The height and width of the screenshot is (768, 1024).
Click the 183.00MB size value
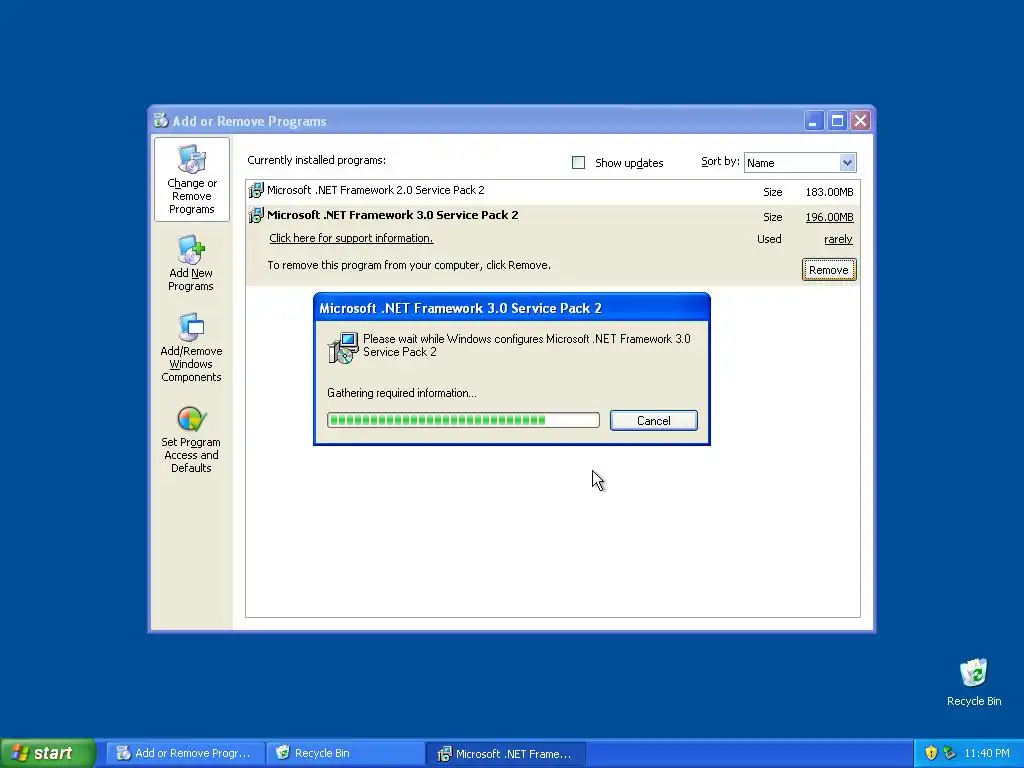(x=829, y=192)
